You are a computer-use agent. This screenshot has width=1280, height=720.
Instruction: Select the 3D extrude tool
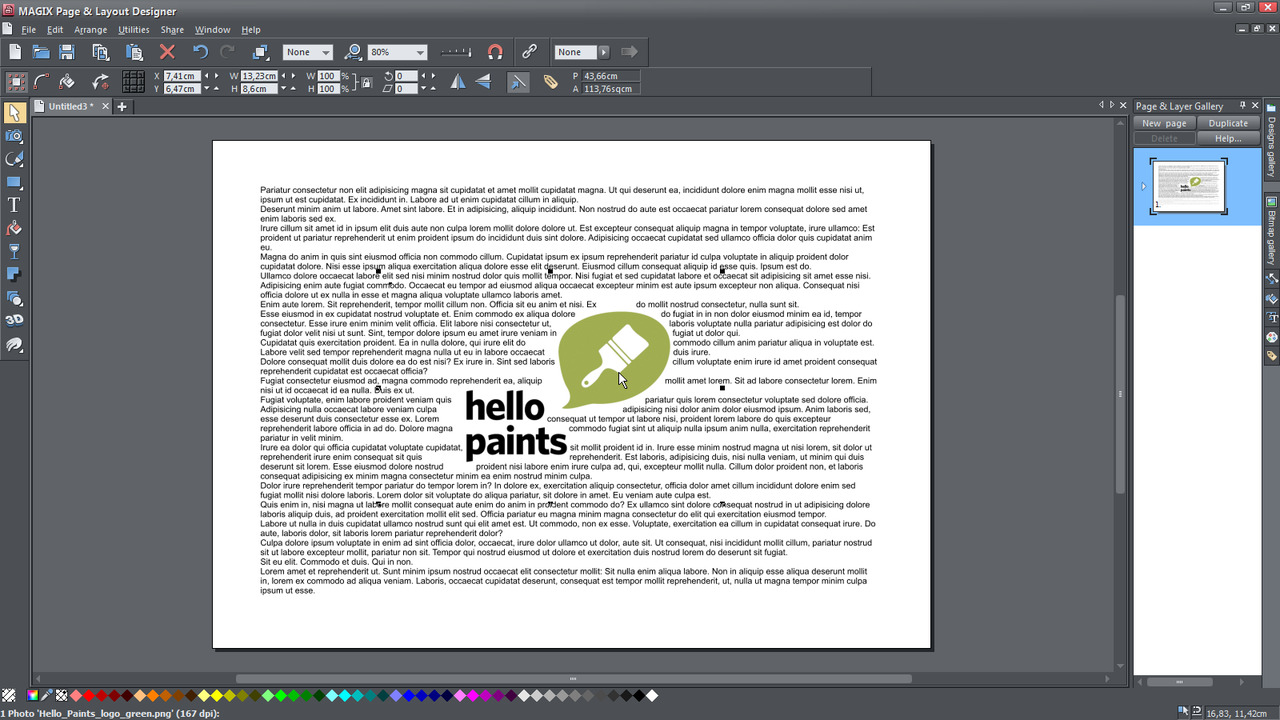tap(14, 320)
